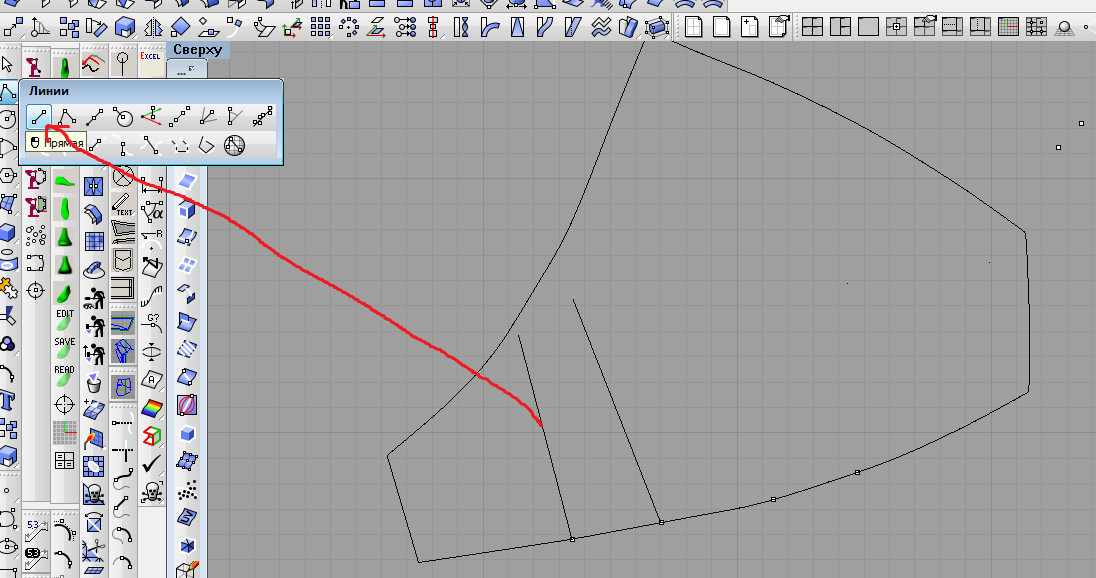
Task: Click the skull icon with corner brackets
Action: pyautogui.click(x=152, y=492)
